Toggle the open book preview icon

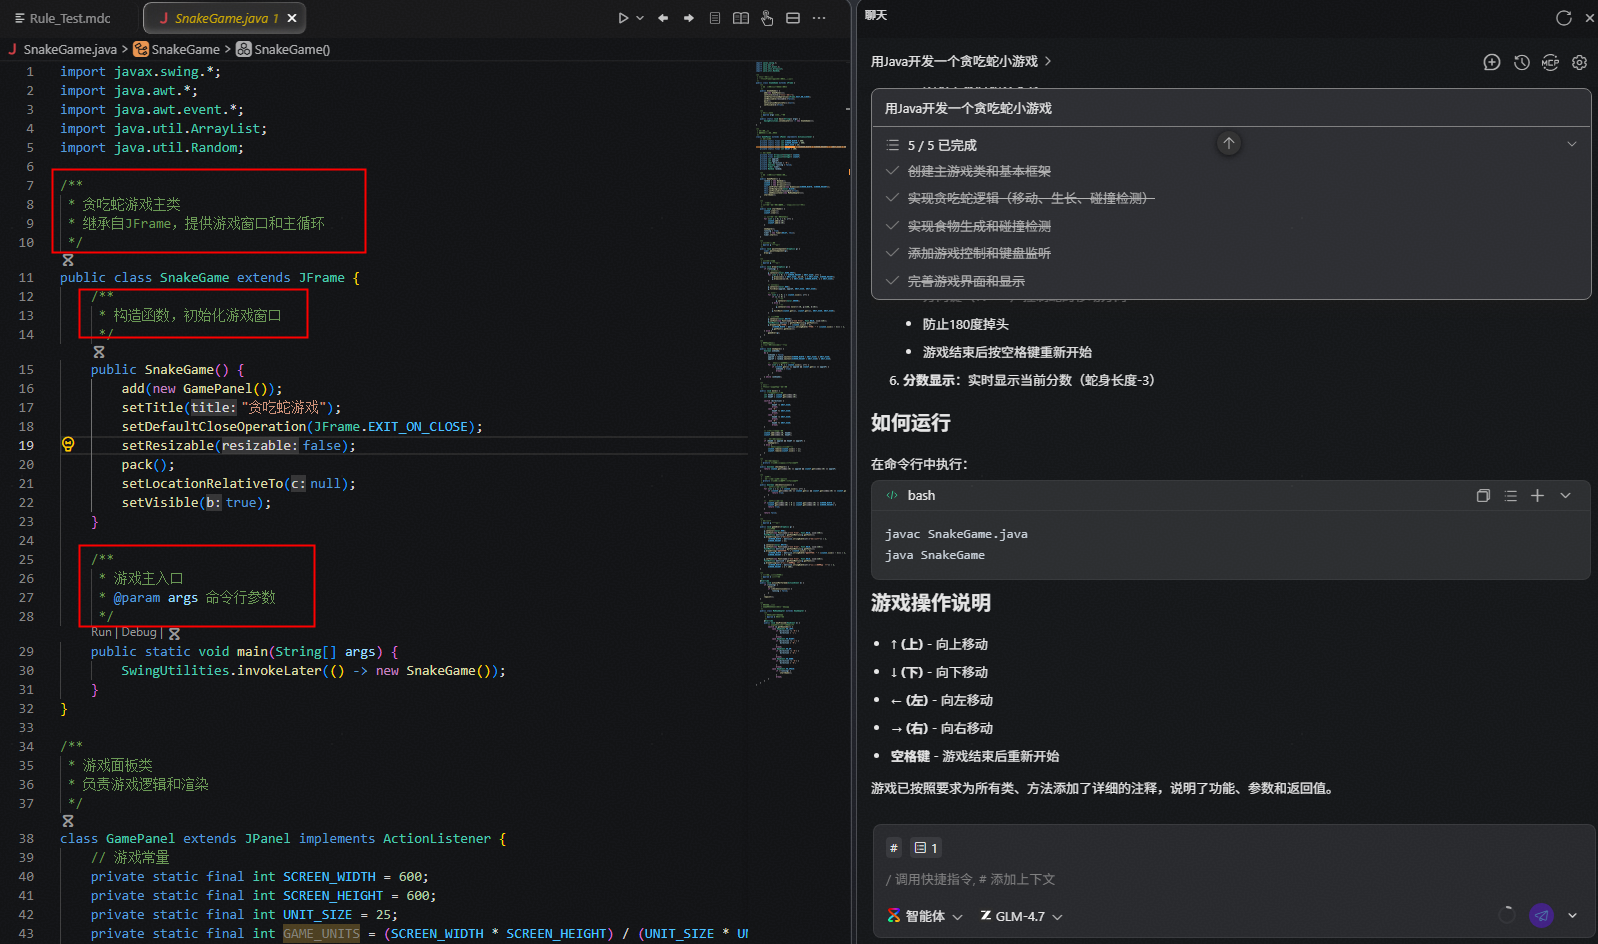pyautogui.click(x=741, y=18)
